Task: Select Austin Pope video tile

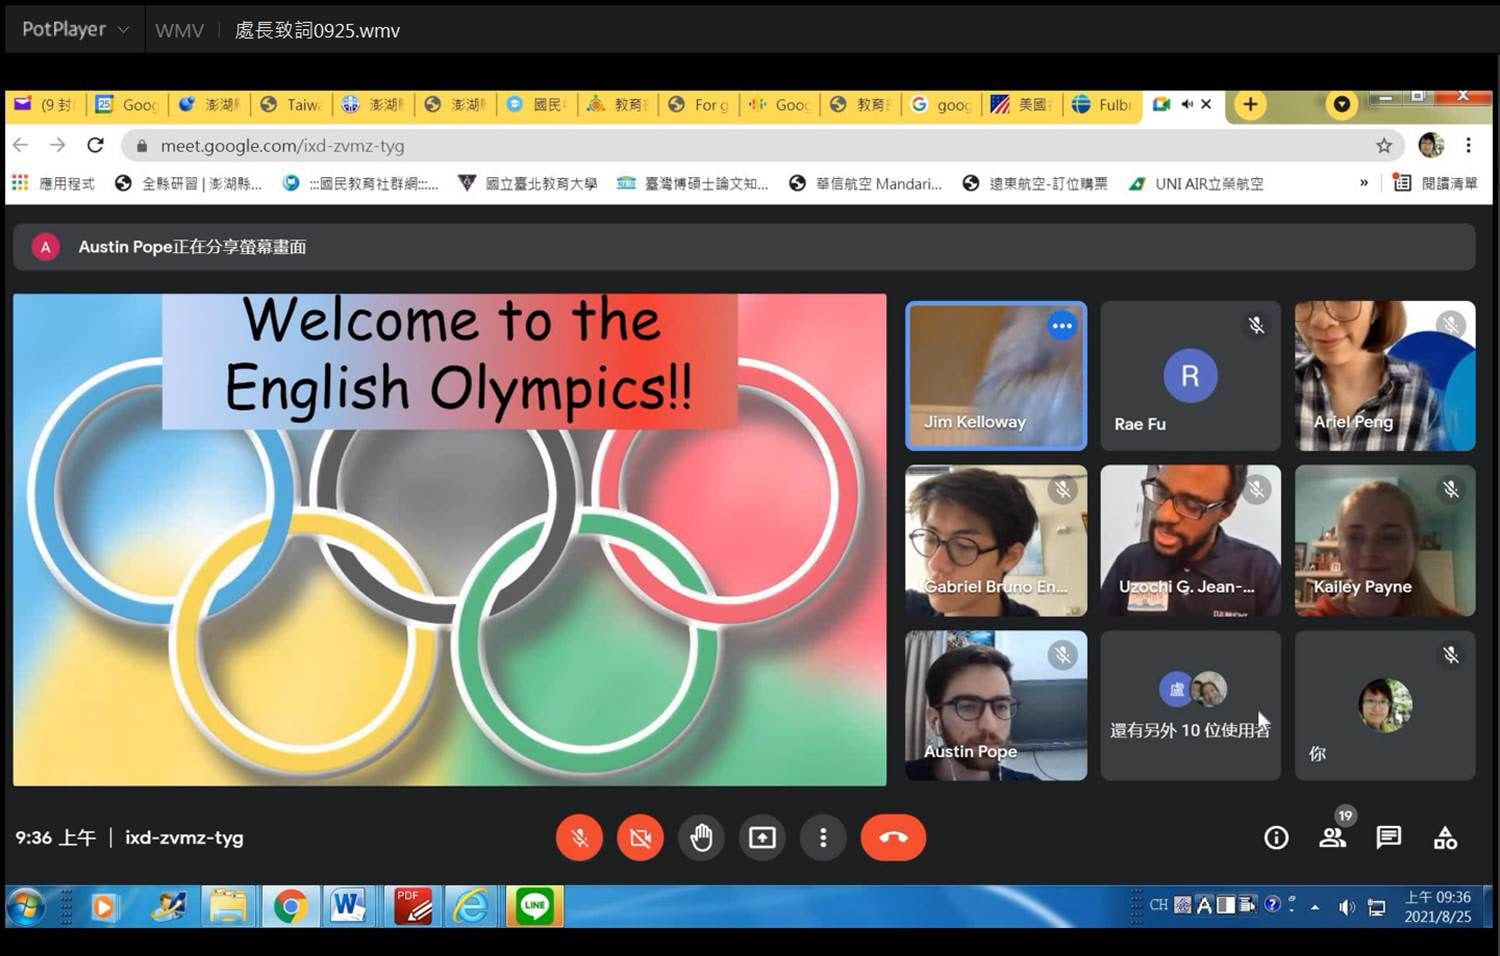Action: (996, 705)
